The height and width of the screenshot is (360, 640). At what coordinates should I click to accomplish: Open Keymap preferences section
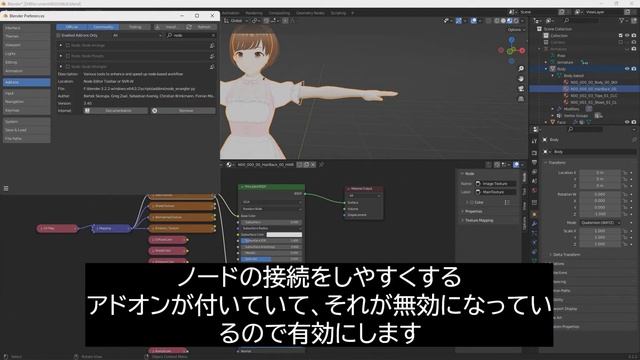[x=27, y=110]
